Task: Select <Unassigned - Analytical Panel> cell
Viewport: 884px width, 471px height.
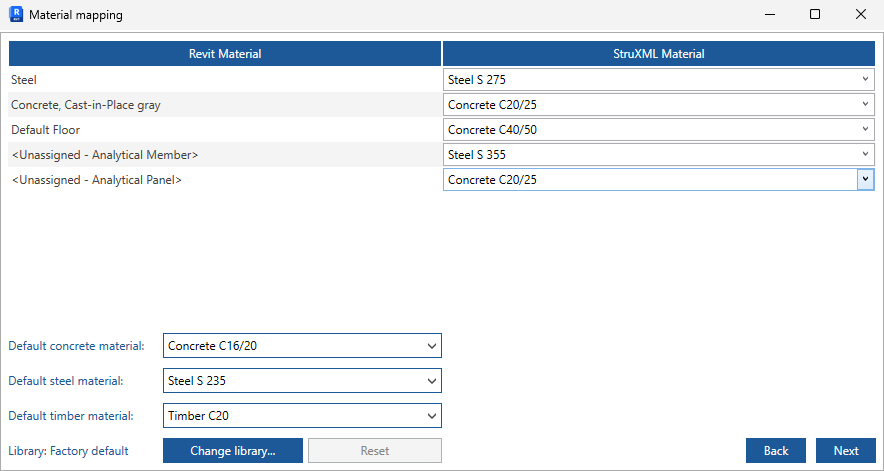Action: [x=225, y=180]
